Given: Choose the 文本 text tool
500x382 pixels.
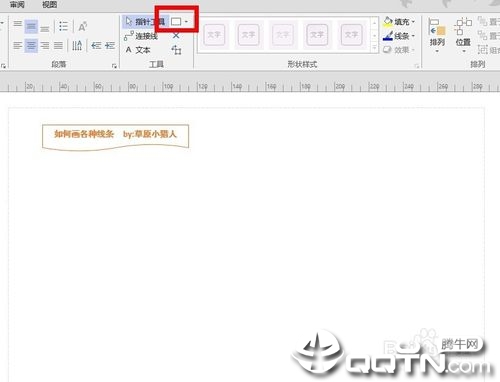Looking at the screenshot, I should [138, 50].
